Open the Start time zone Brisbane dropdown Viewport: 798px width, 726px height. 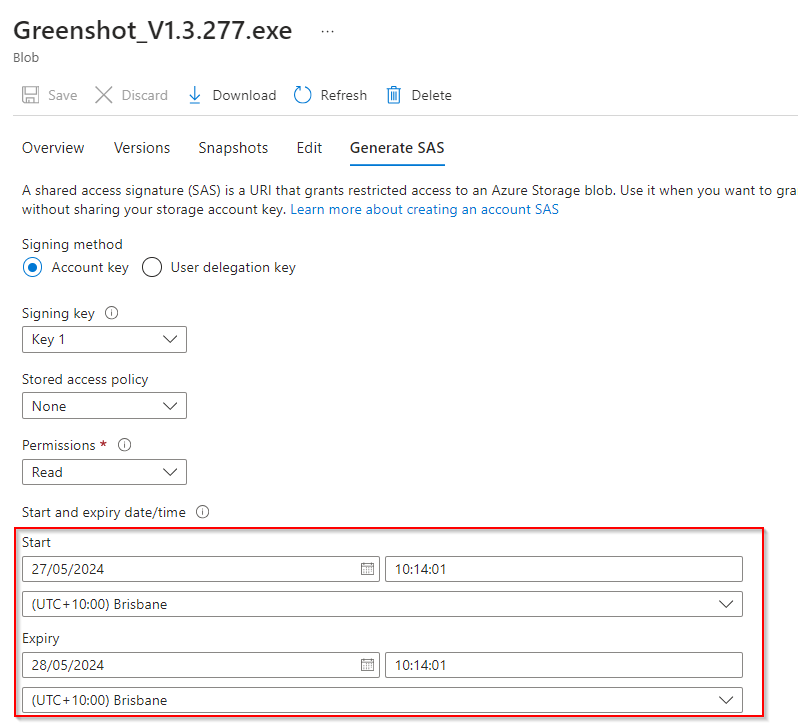[382, 604]
